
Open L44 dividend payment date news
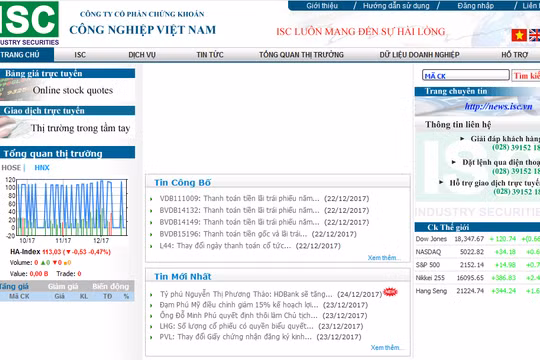click(x=225, y=246)
